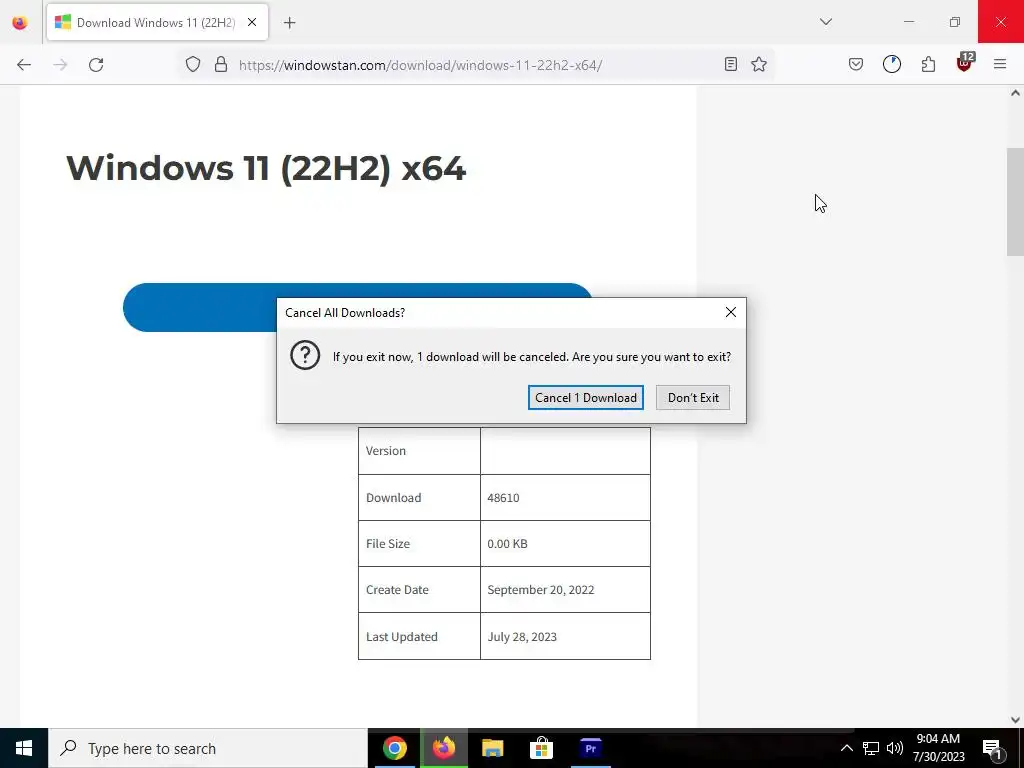The width and height of the screenshot is (1024, 768).
Task: Reload the current page
Action: pos(96,65)
